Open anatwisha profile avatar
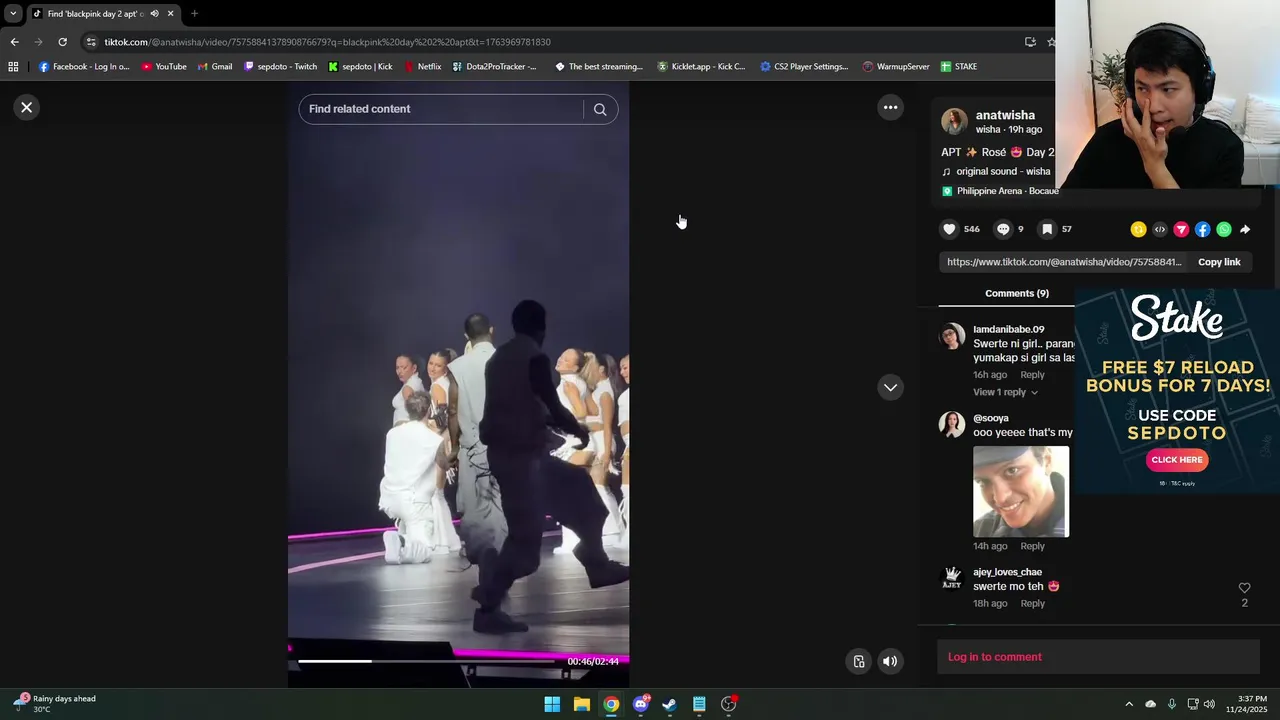 point(954,121)
